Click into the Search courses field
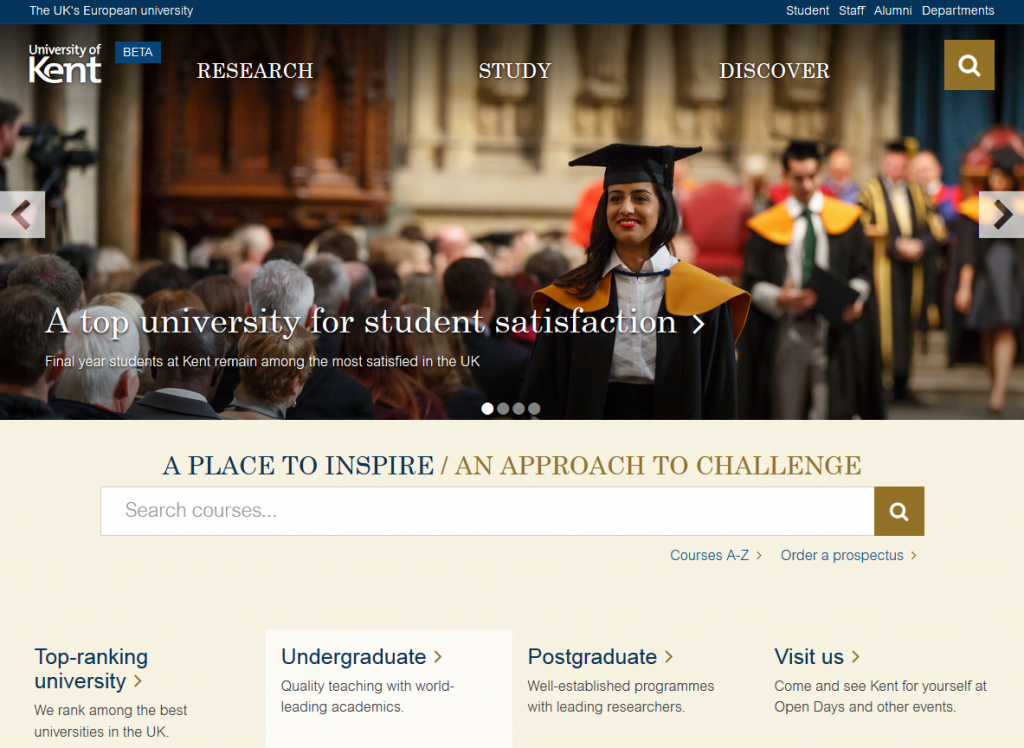The image size is (1024, 748). [487, 511]
